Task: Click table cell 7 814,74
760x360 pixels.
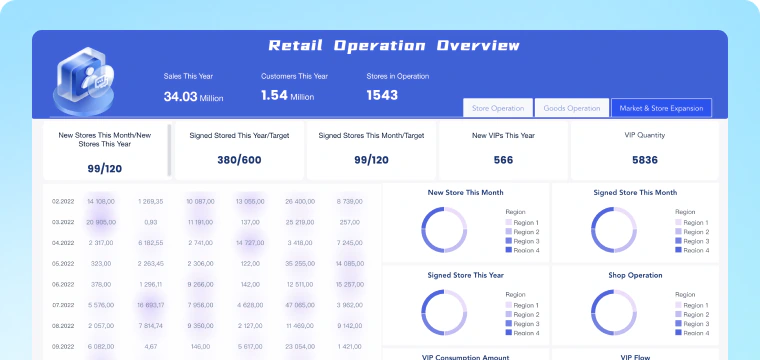Action: 151,326
